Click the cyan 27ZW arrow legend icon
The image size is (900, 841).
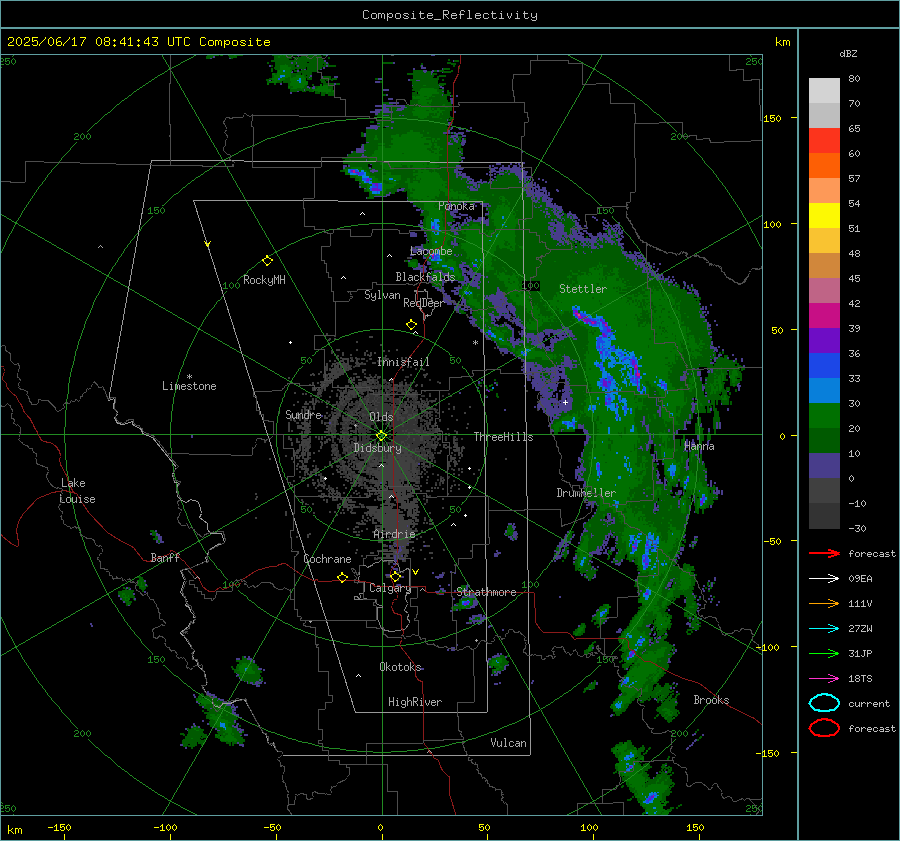[824, 628]
